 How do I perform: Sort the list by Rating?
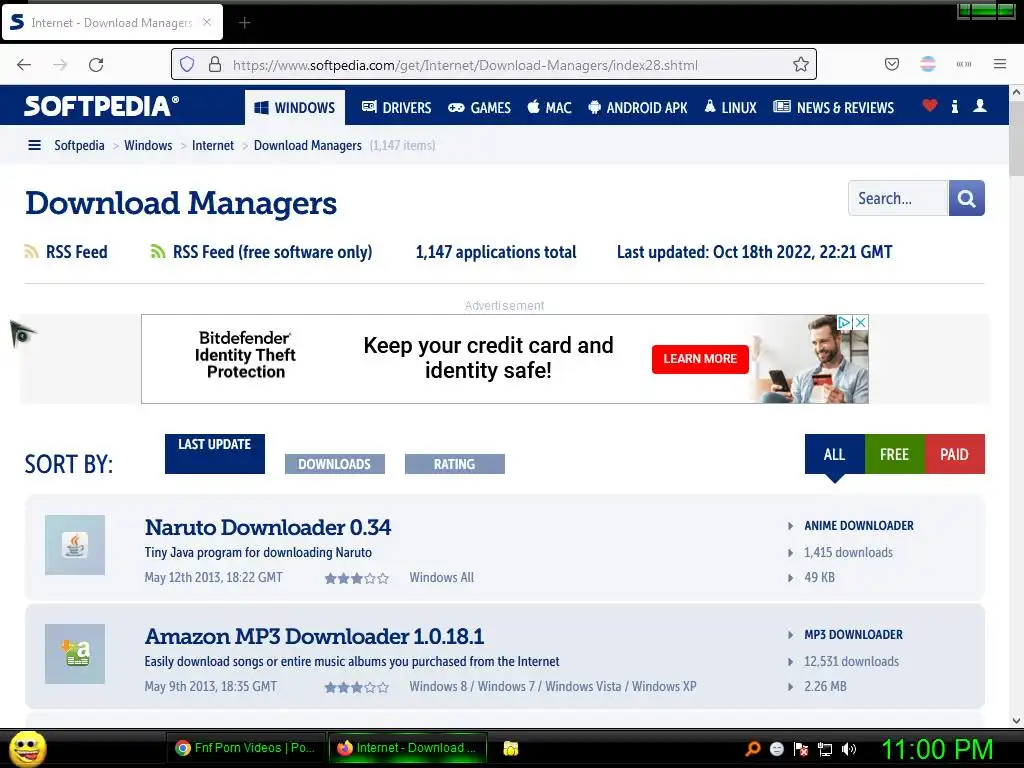[x=455, y=464]
